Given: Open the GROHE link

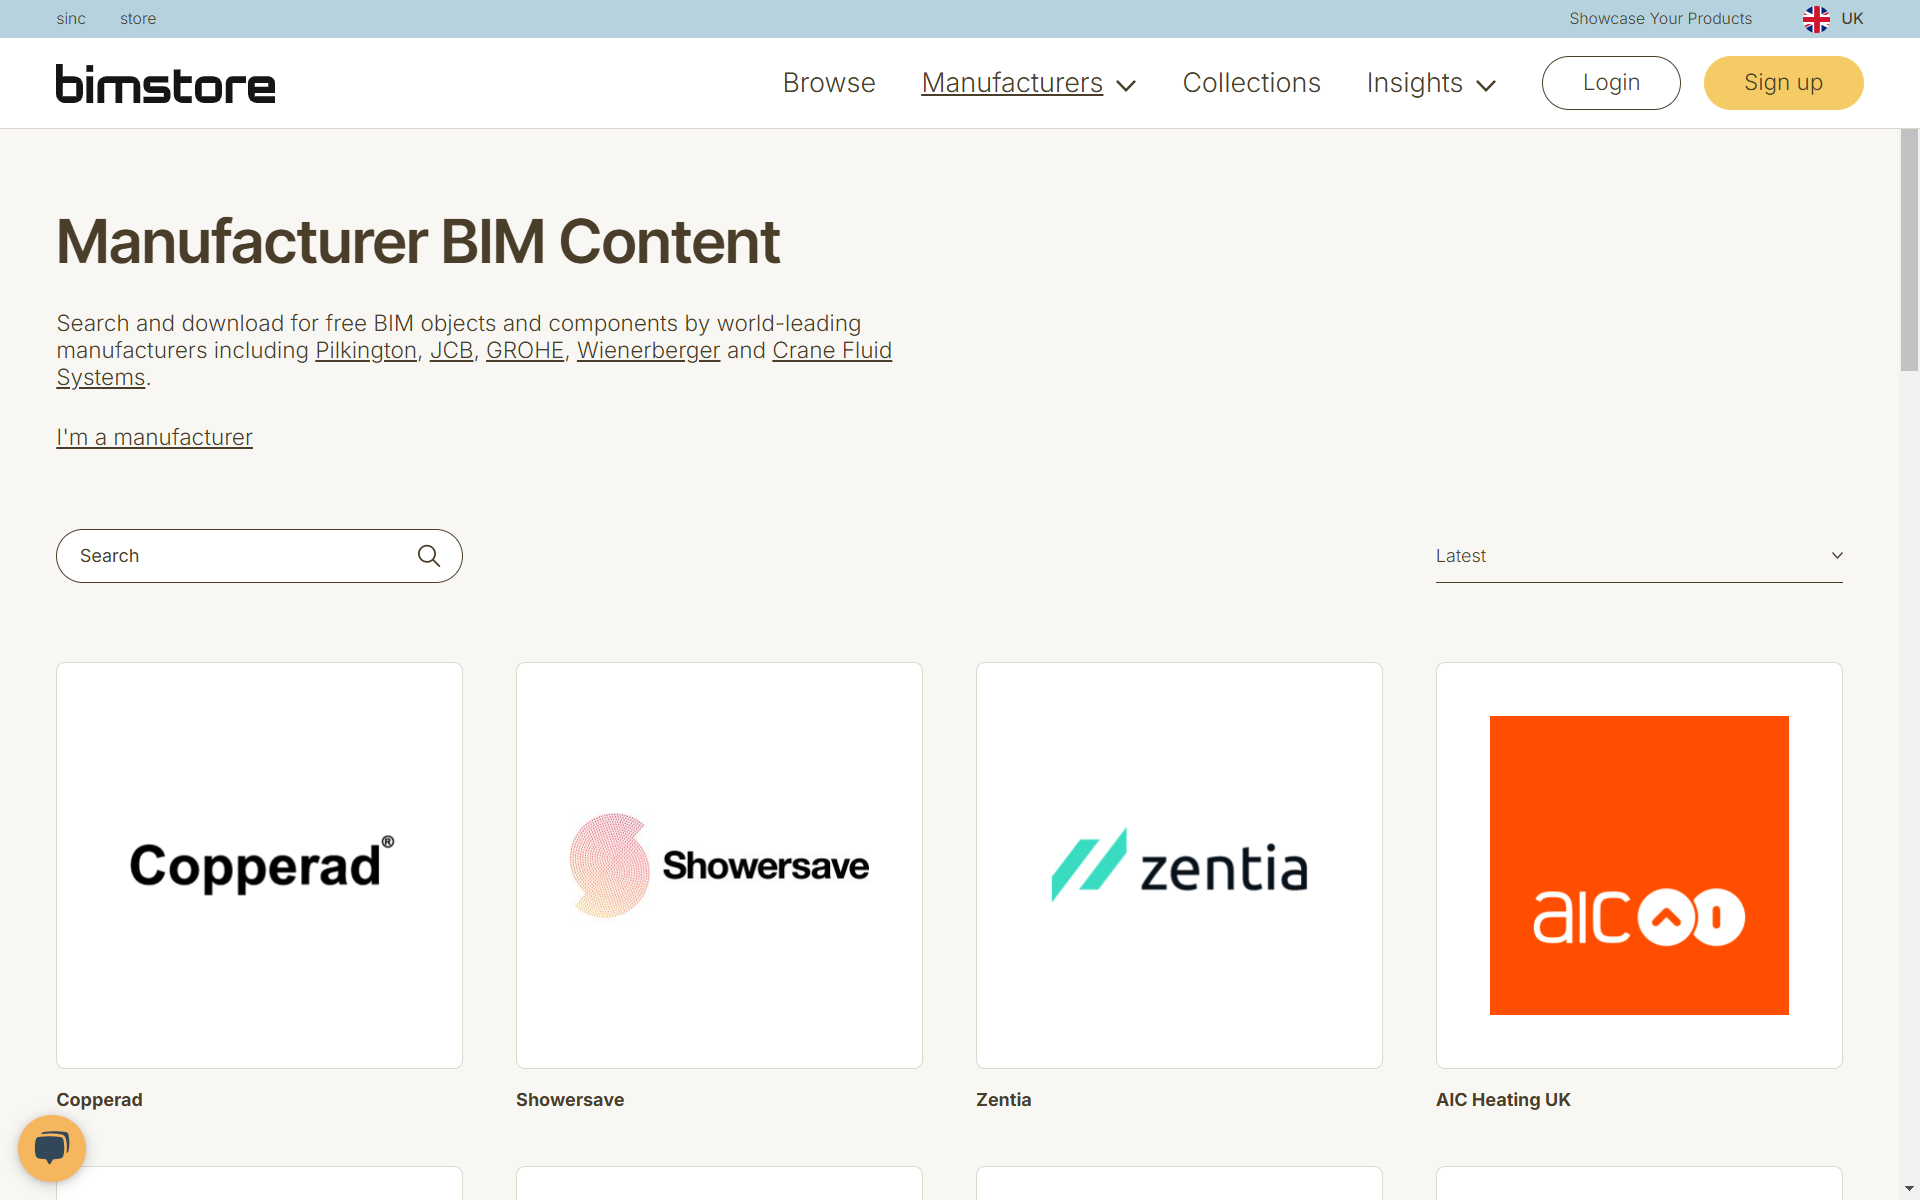Looking at the screenshot, I should 525,351.
